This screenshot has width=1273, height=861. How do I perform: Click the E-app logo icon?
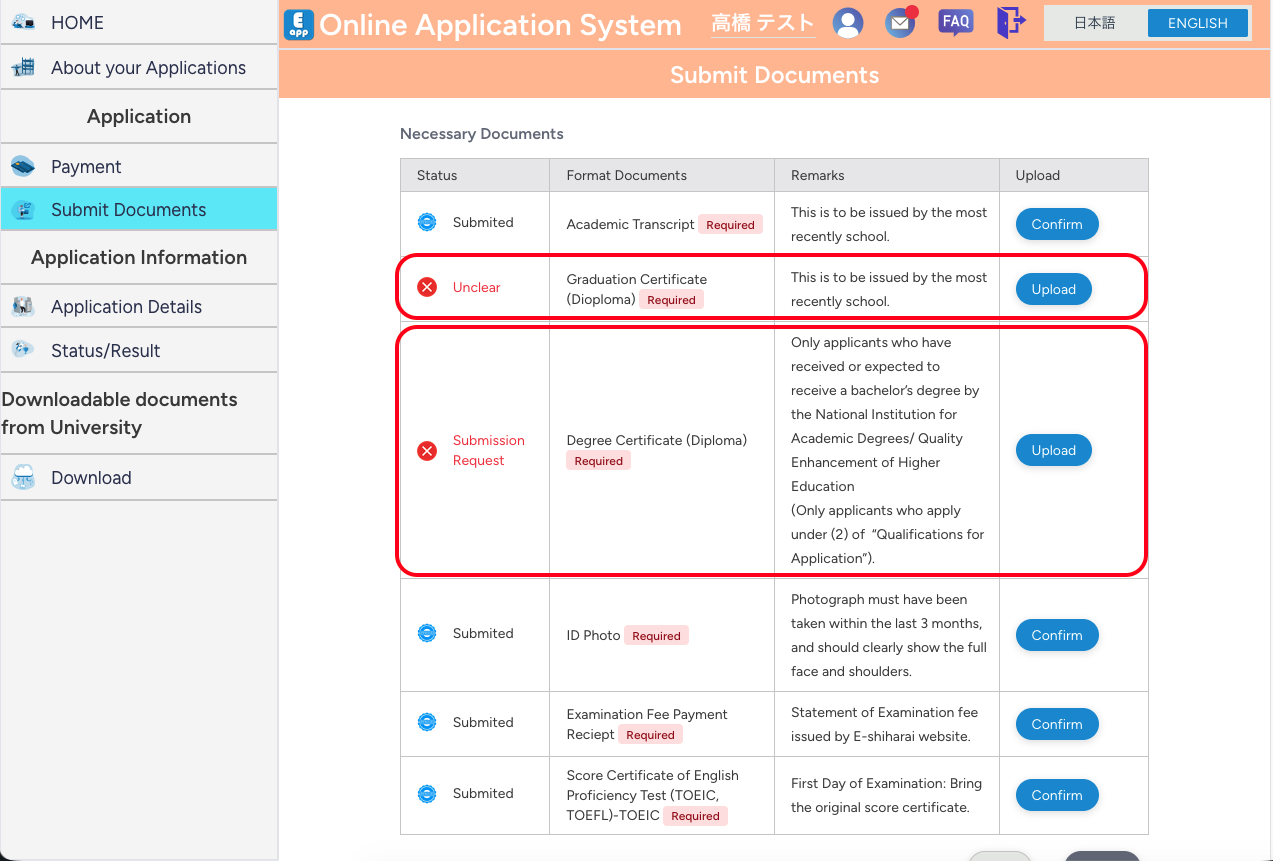(x=299, y=24)
